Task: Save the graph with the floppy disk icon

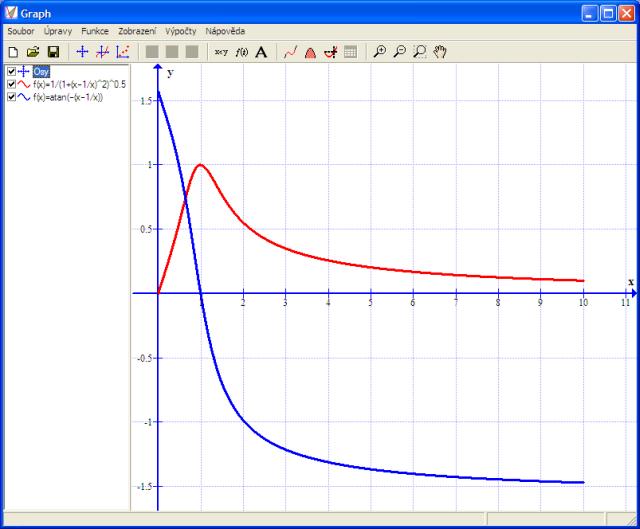Action: pos(53,51)
